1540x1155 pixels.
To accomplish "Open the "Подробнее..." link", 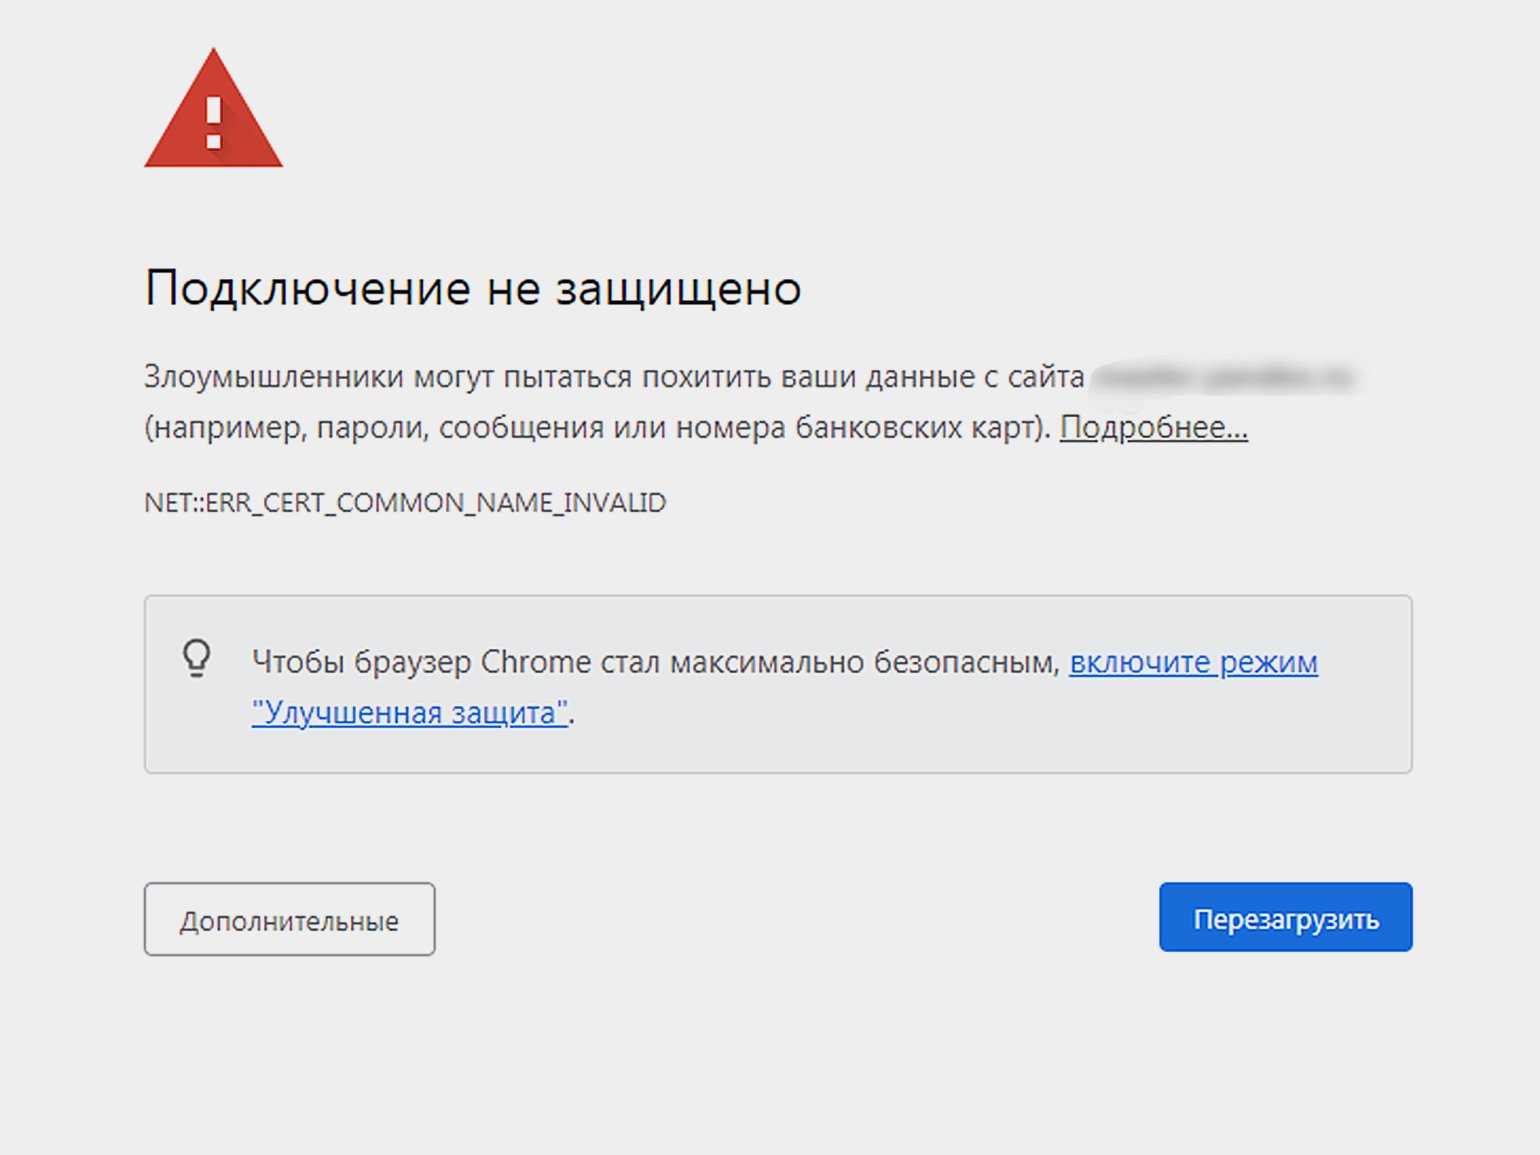I will [x=1153, y=428].
